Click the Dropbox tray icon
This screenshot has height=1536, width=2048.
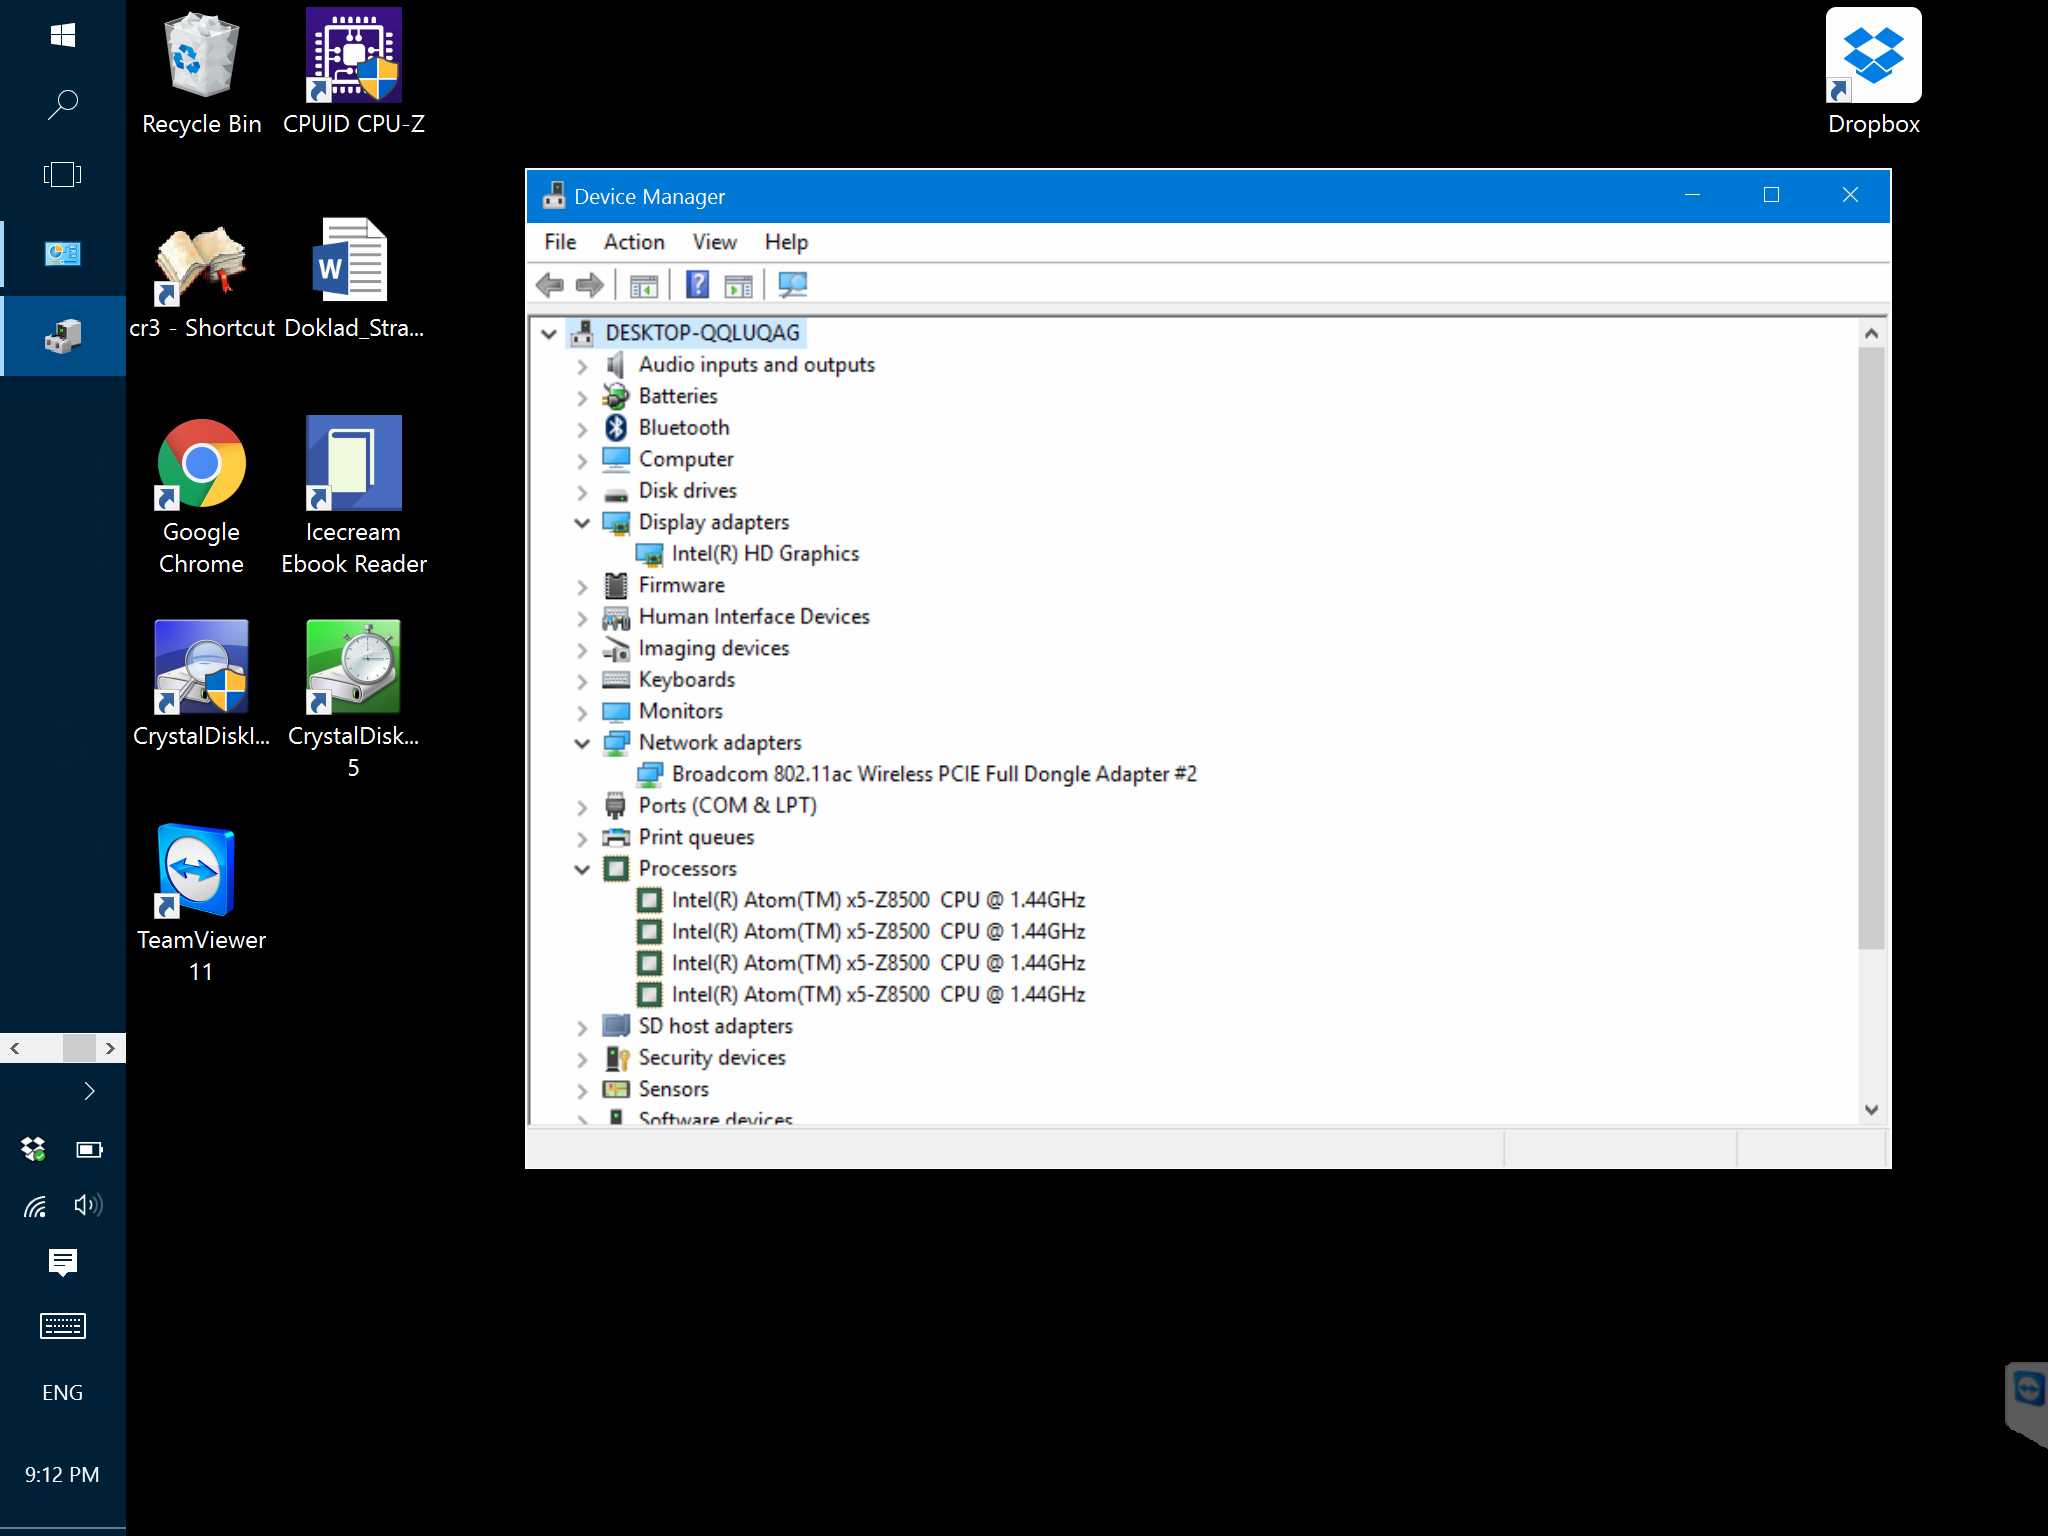(x=33, y=1149)
